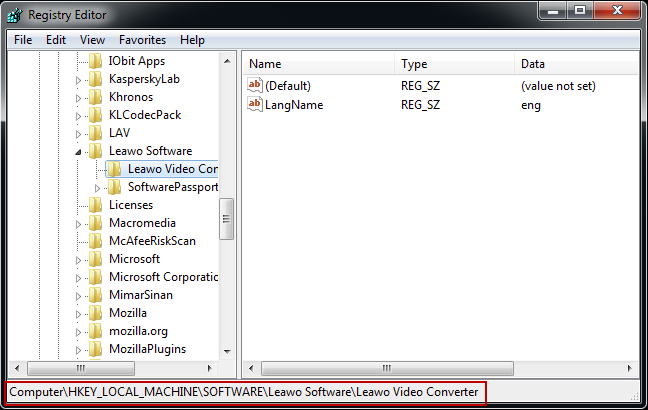This screenshot has width=648, height=410.
Task: Click the status bar registry path text
Action: (243, 392)
